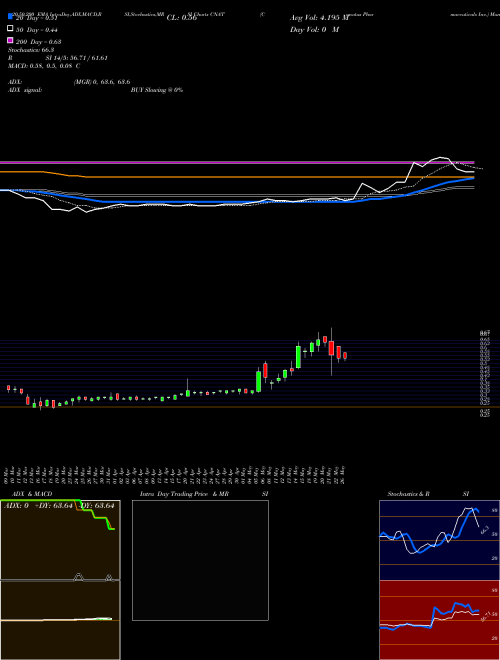Click the 'ADX & MACD' panel title
The image size is (500, 660).
pyautogui.click(x=32, y=494)
